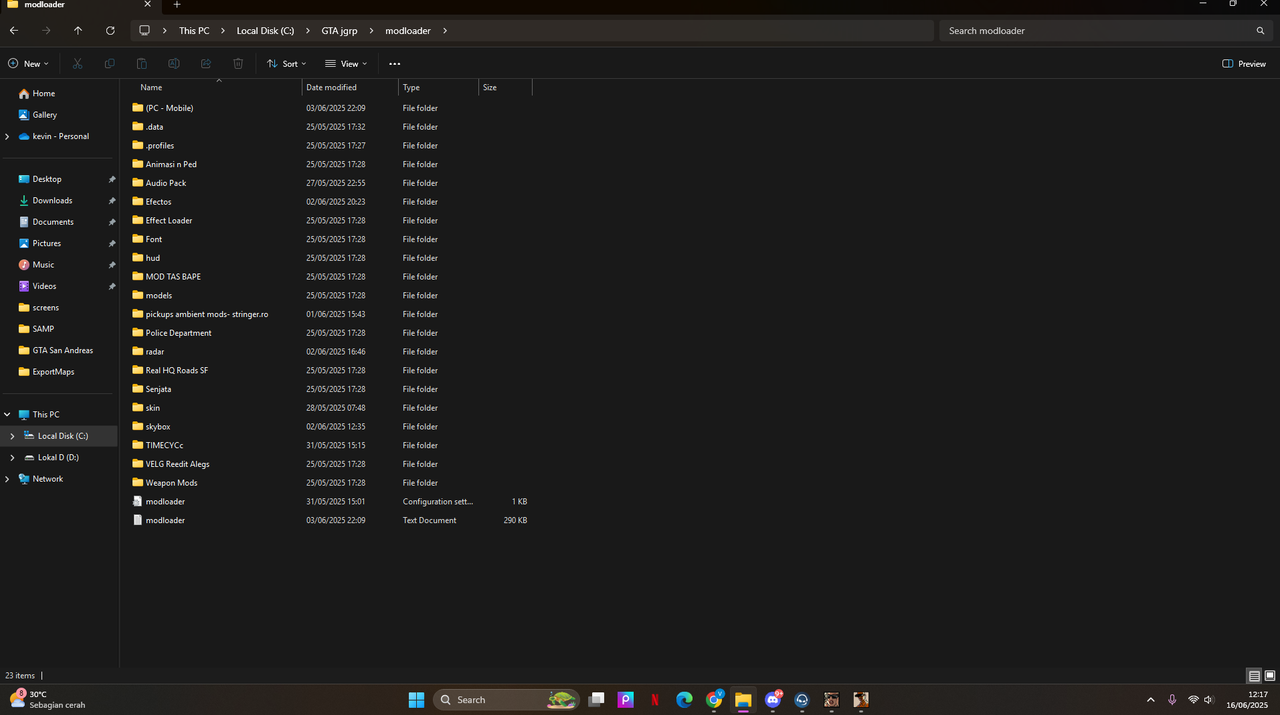Switch to Large icons view layout icon
Viewport: 1280px width, 715px height.
pos(1270,676)
